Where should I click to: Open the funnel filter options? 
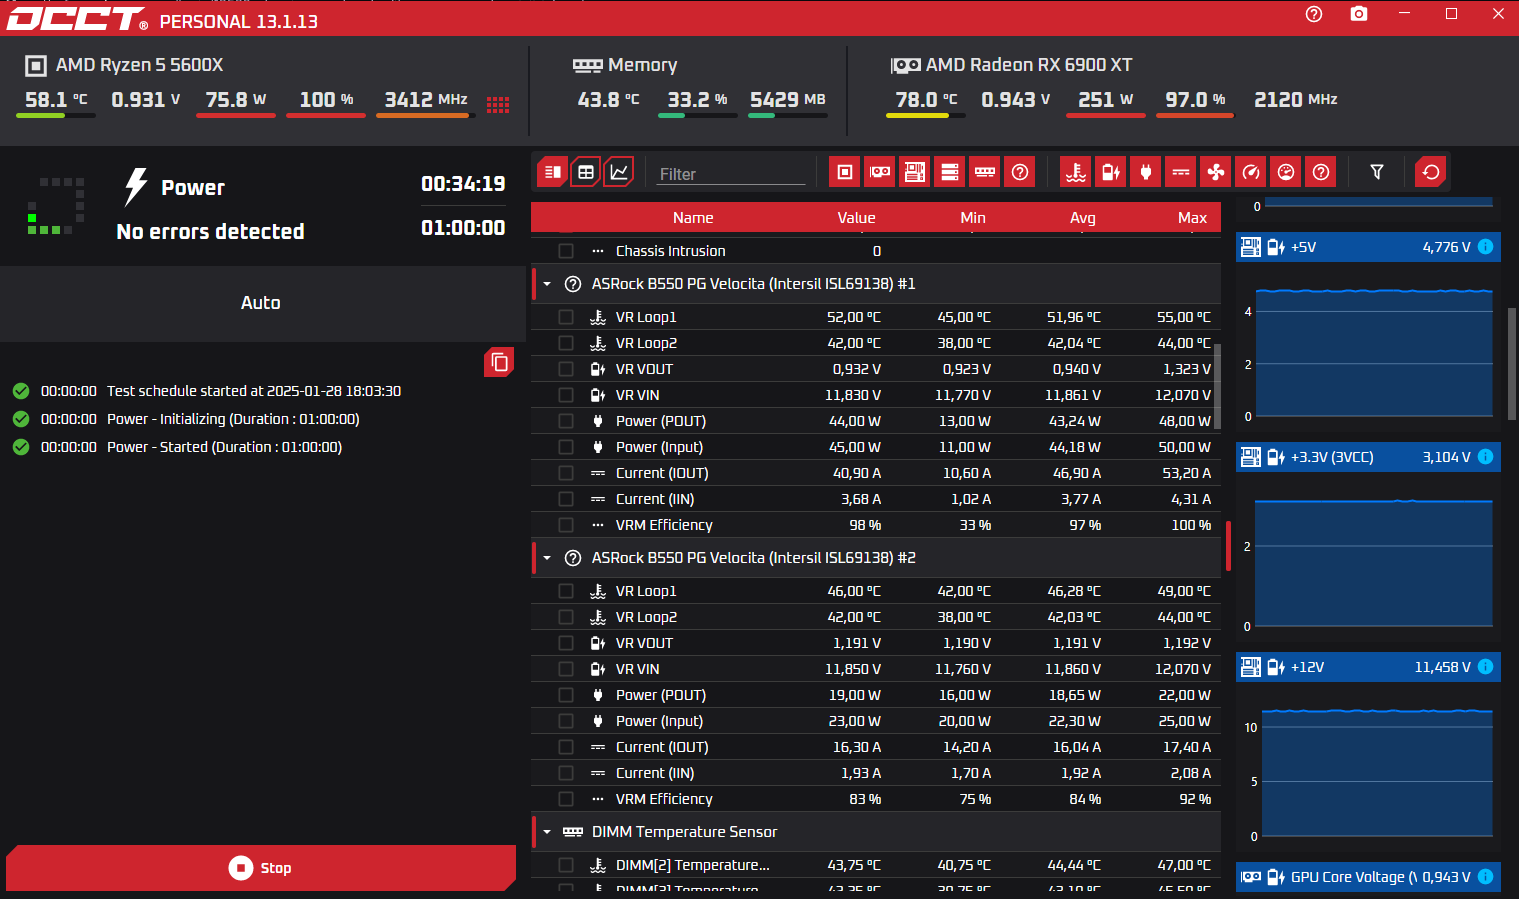click(x=1377, y=172)
